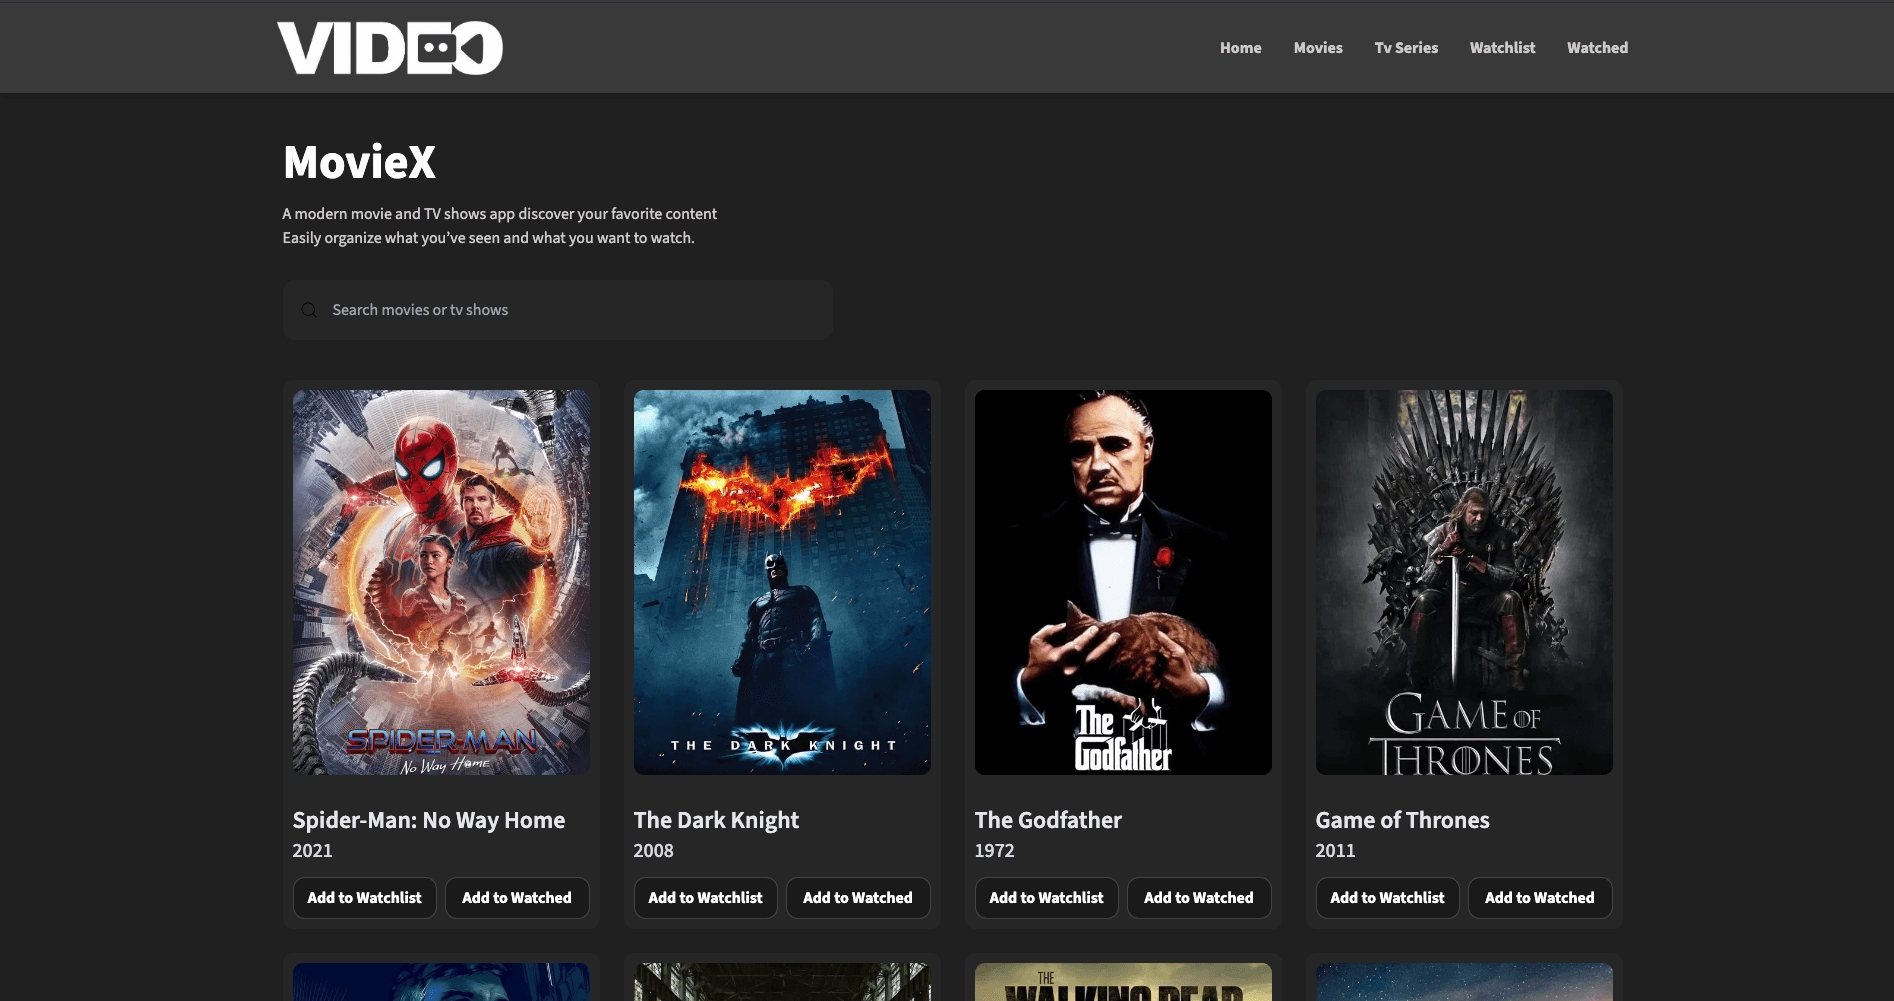Add The Dark Knight to Watched
This screenshot has width=1894, height=1001.
pyautogui.click(x=858, y=898)
